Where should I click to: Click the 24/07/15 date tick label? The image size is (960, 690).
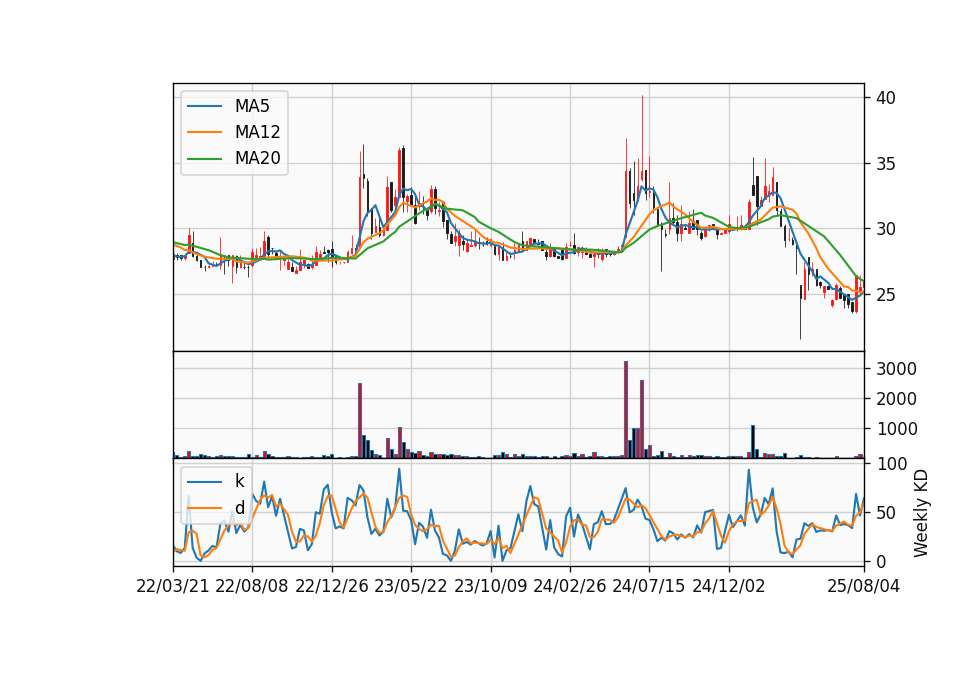pos(649,586)
